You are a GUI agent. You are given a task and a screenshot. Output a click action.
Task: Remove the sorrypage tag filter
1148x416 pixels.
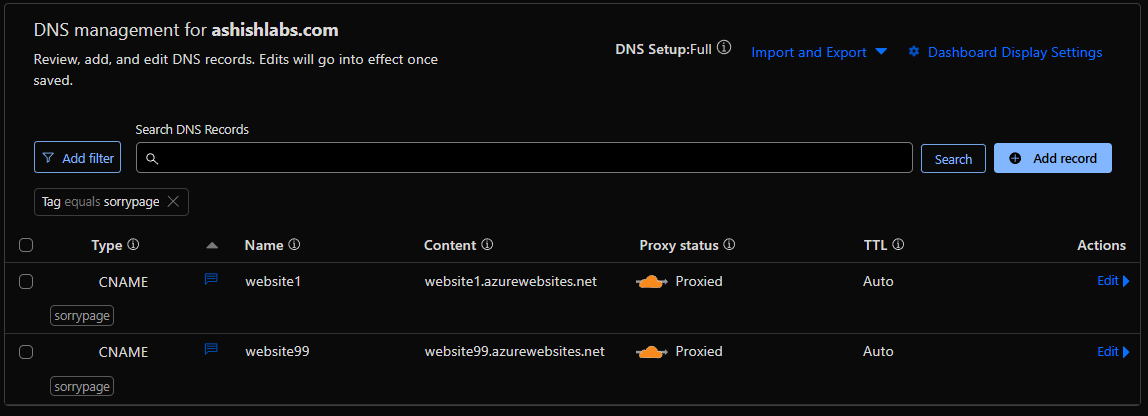point(173,202)
